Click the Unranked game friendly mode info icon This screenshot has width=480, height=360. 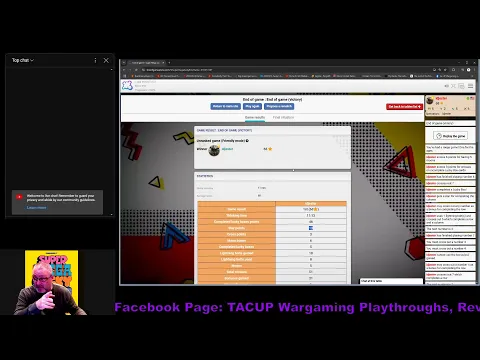point(247,141)
